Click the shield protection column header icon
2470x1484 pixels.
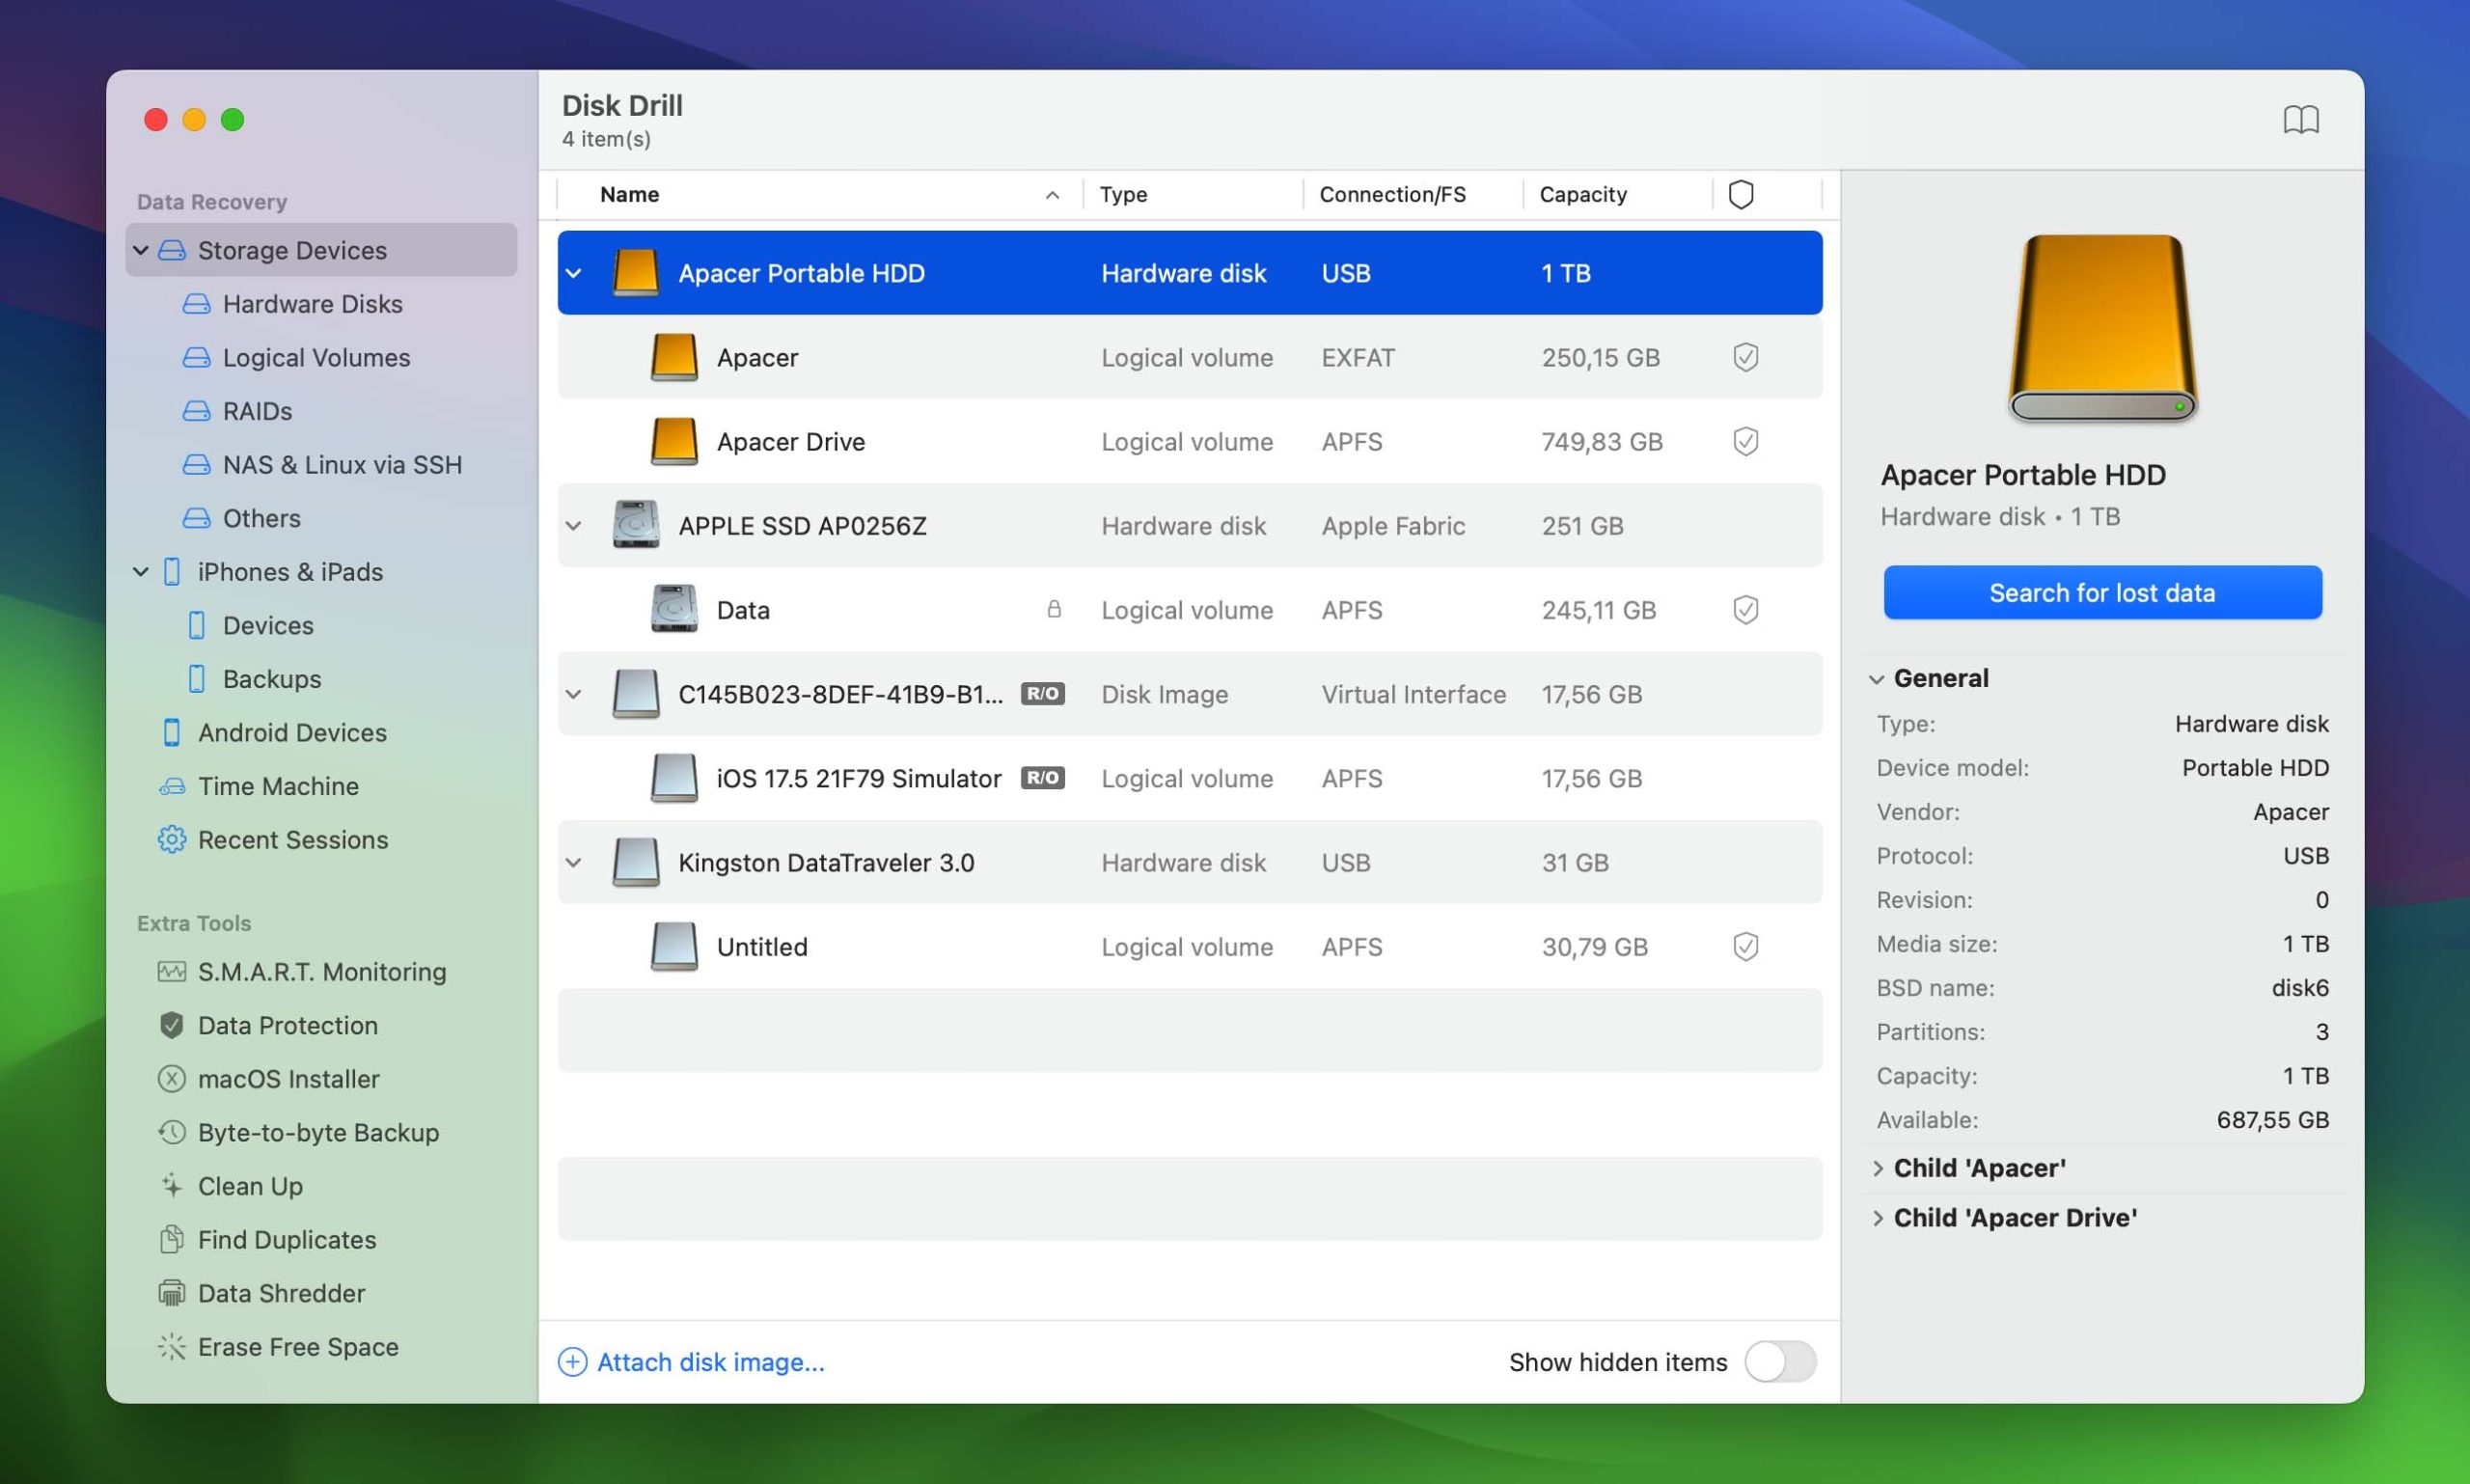(x=1740, y=194)
